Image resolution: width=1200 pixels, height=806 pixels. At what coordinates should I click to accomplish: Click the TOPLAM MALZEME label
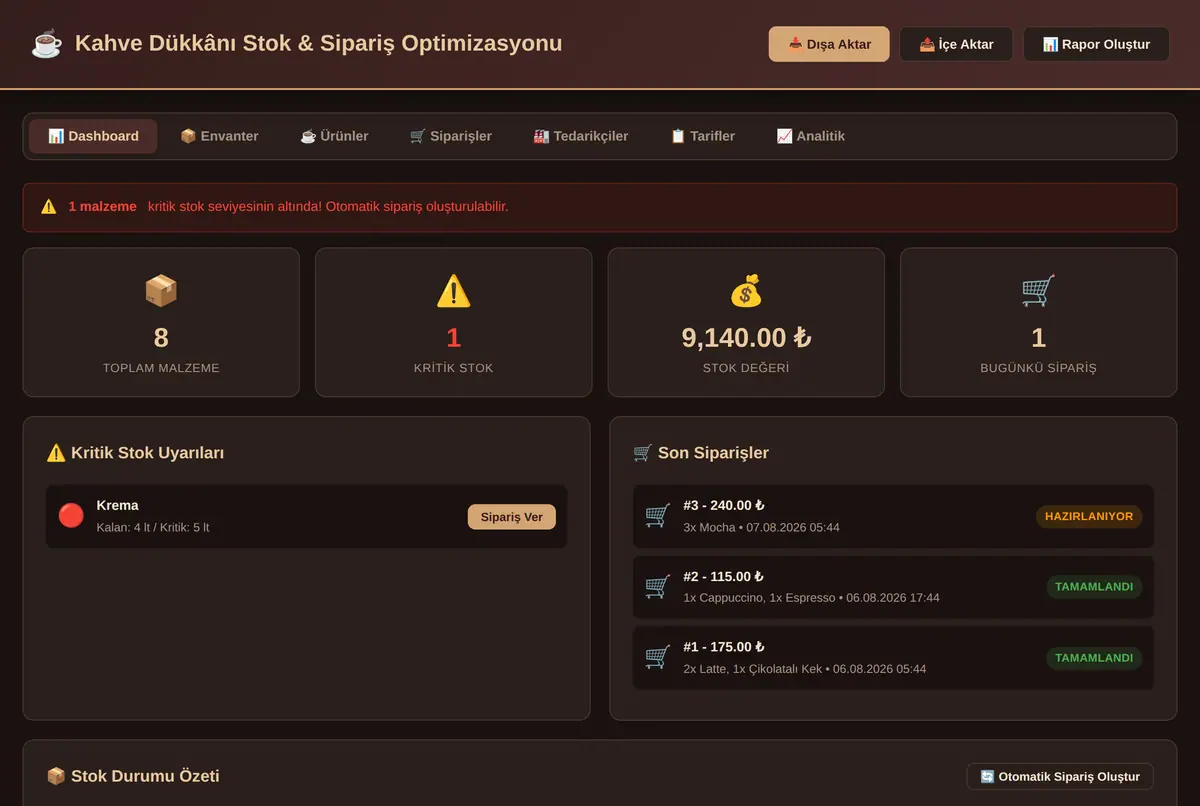[x=161, y=368]
